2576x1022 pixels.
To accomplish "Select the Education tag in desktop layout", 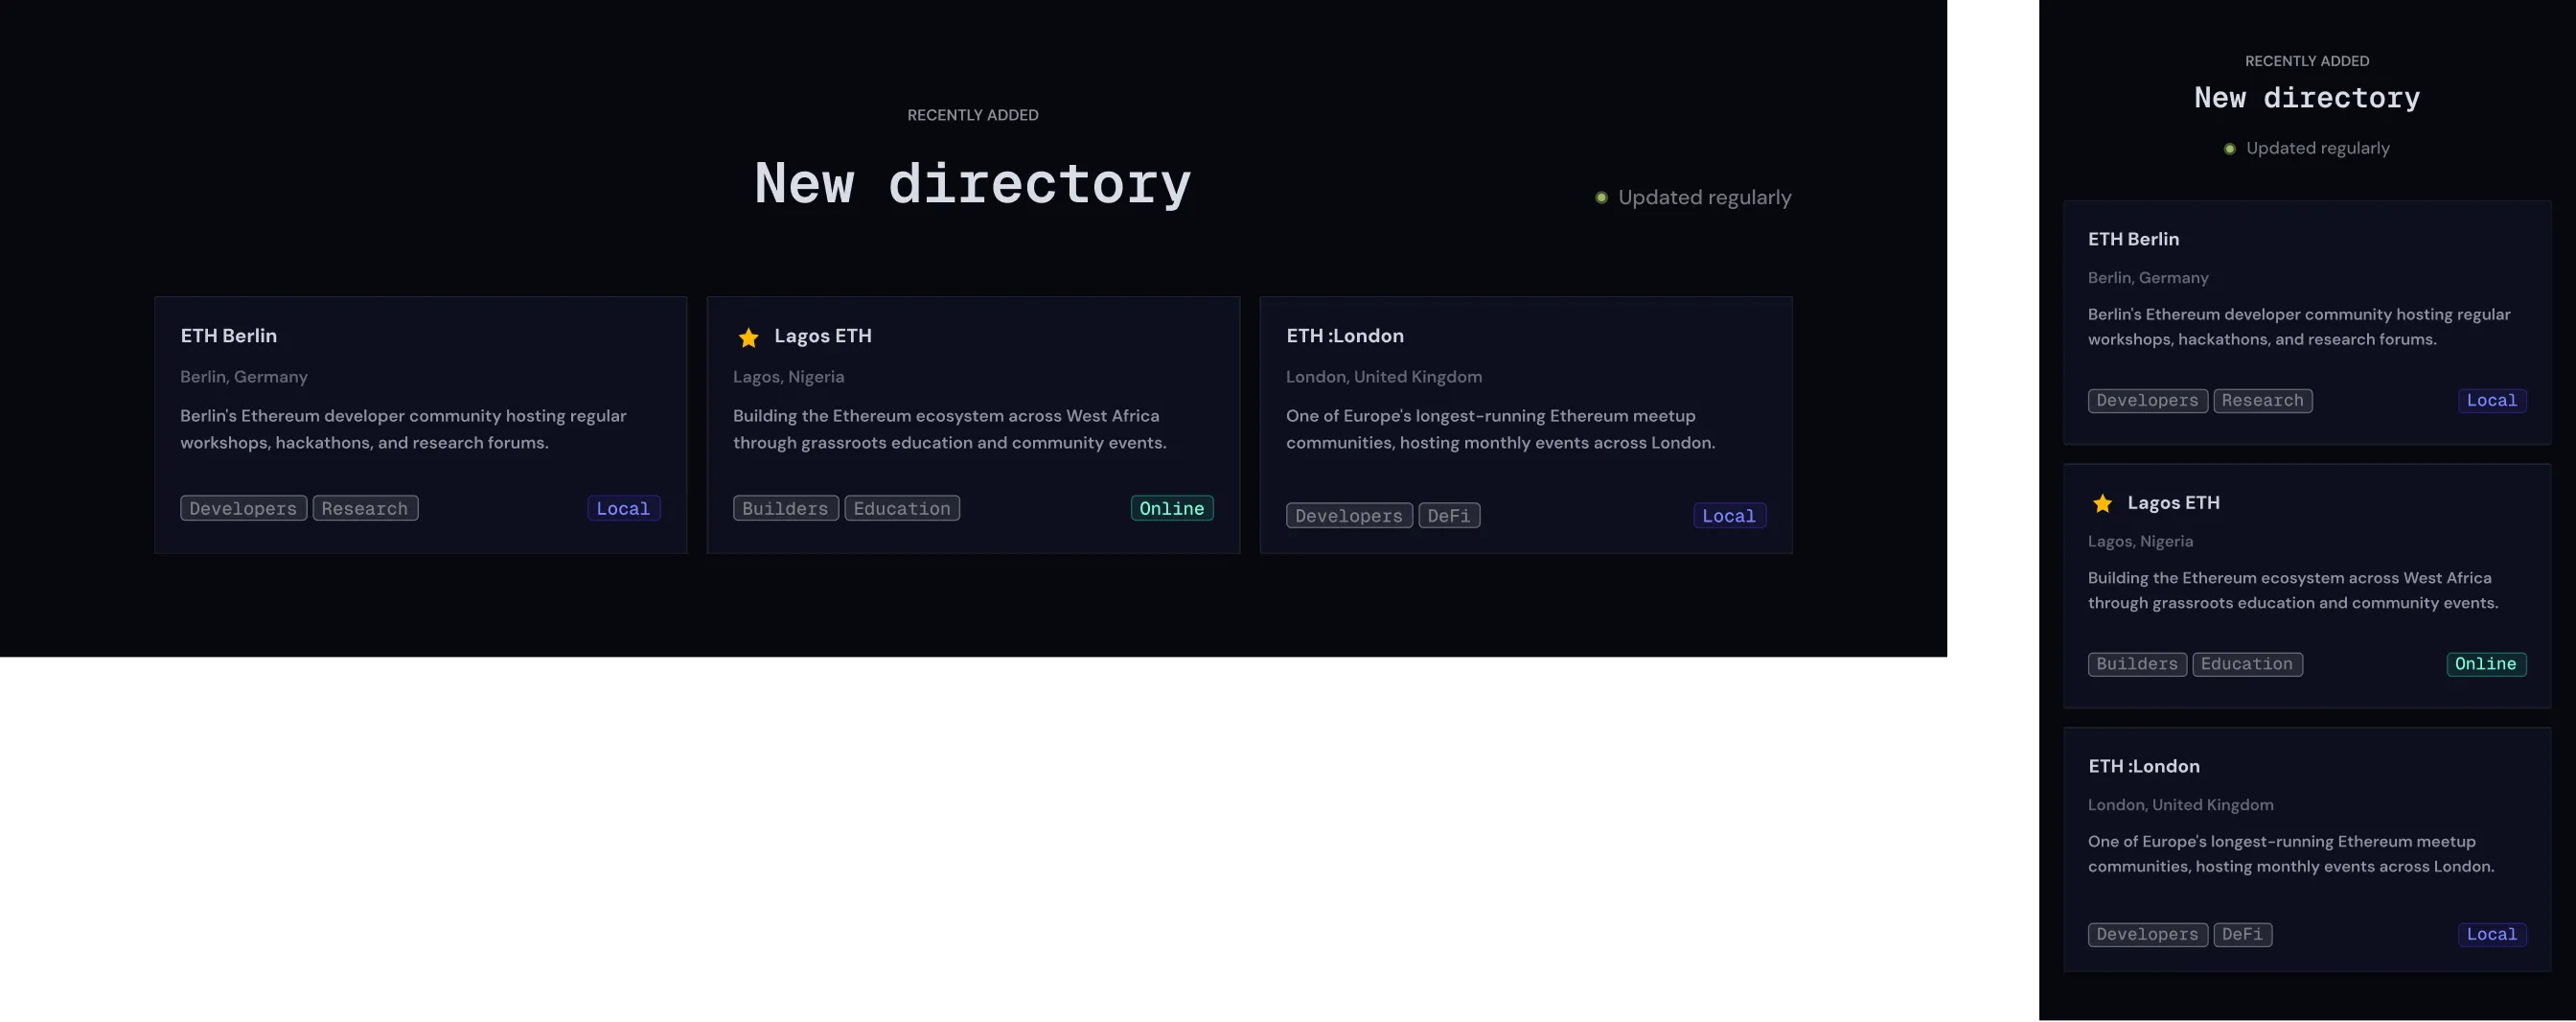I will tap(902, 508).
